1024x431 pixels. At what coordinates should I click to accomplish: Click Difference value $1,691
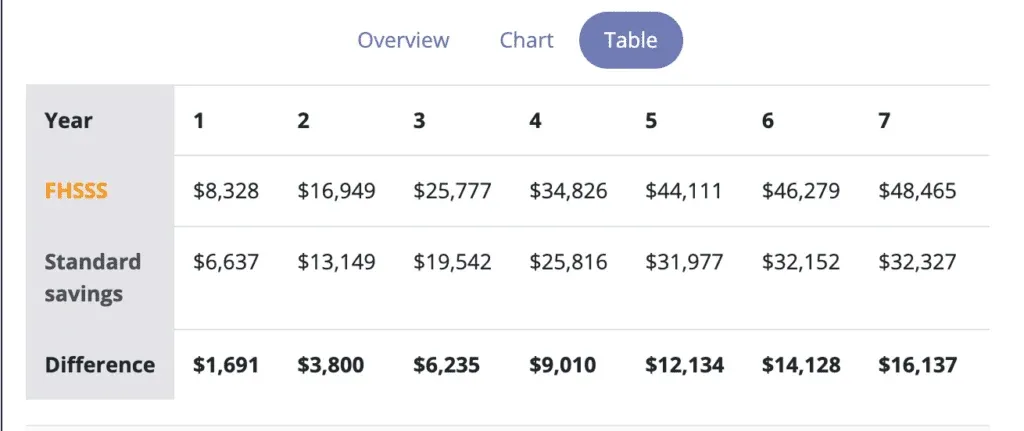click(x=226, y=365)
